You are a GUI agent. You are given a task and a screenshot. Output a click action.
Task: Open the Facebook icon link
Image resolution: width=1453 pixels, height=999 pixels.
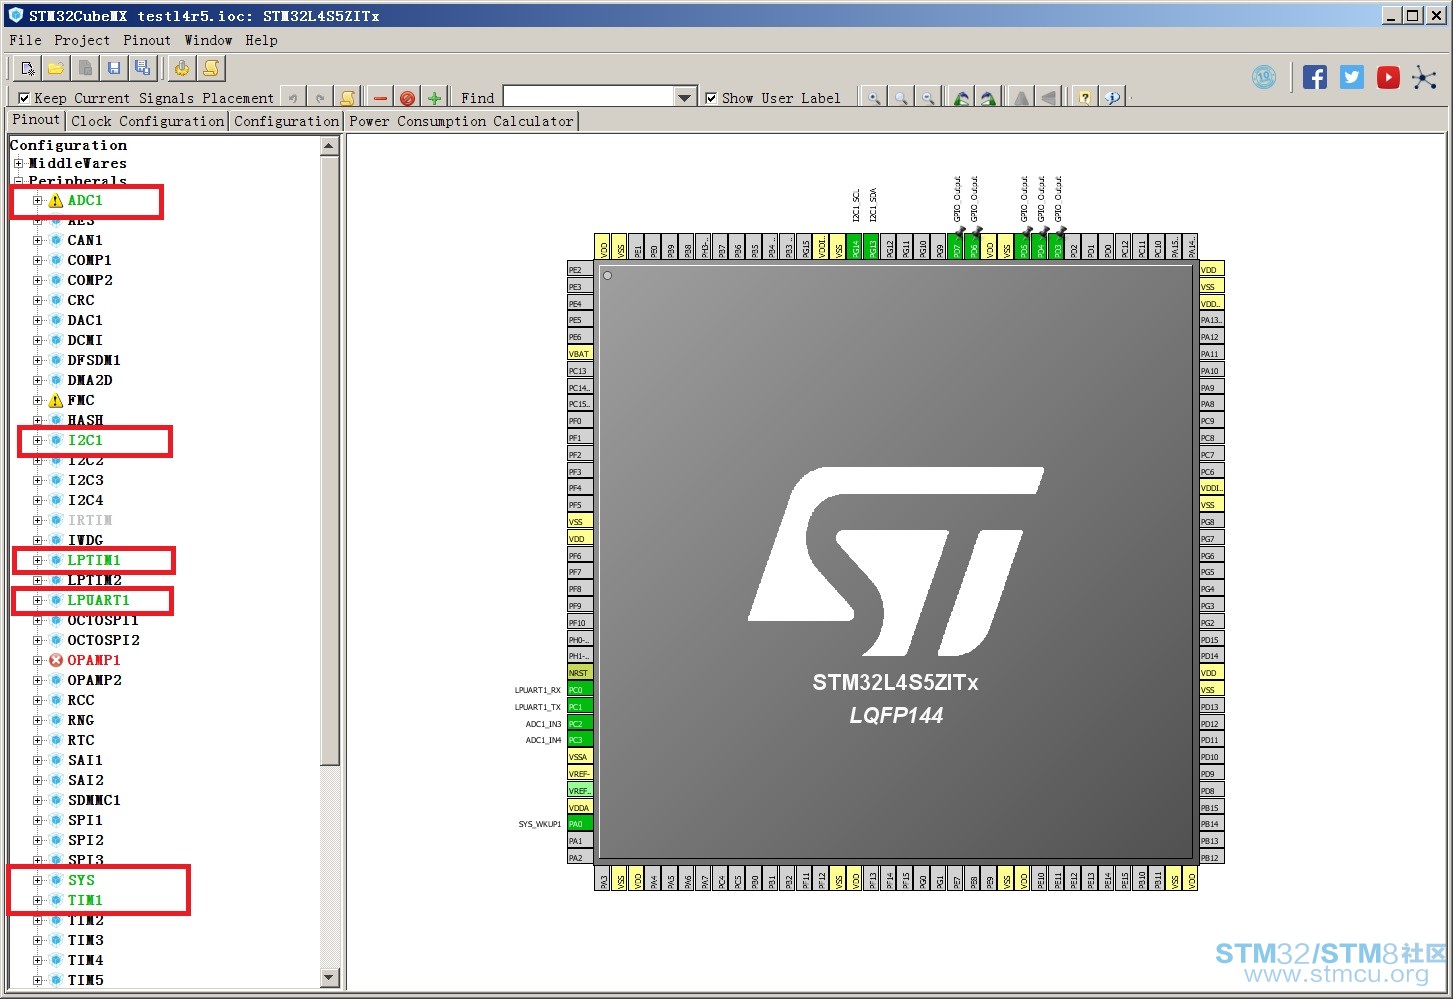pyautogui.click(x=1315, y=77)
